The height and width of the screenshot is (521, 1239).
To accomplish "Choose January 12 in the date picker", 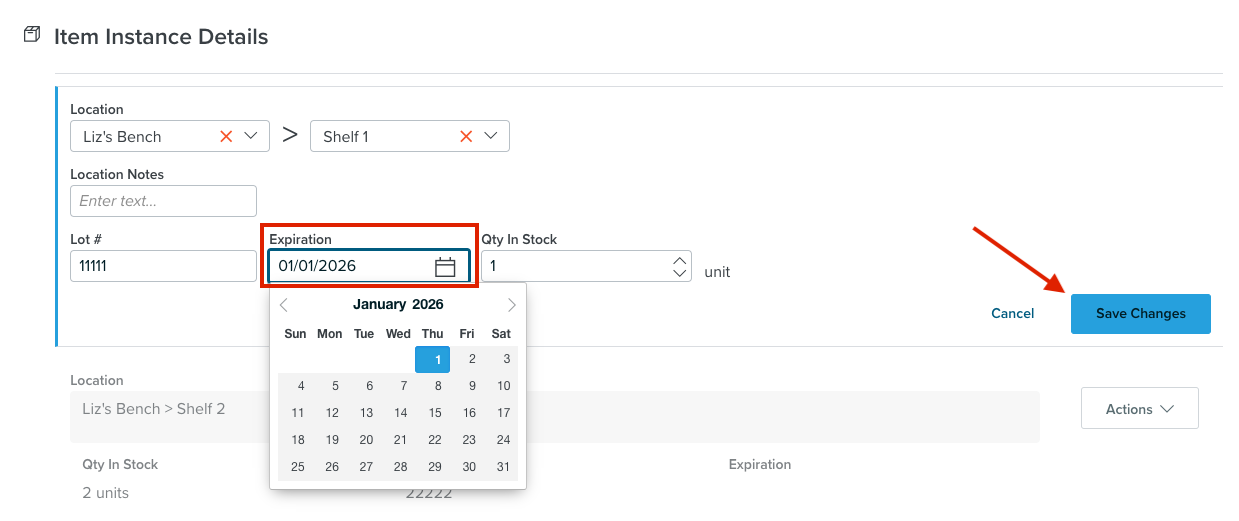I will click(x=332, y=413).
